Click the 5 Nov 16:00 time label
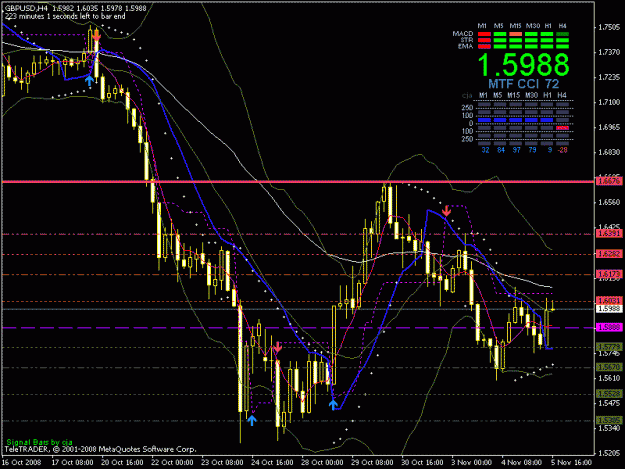Screen dimensions: 625x469 (572, 463)
